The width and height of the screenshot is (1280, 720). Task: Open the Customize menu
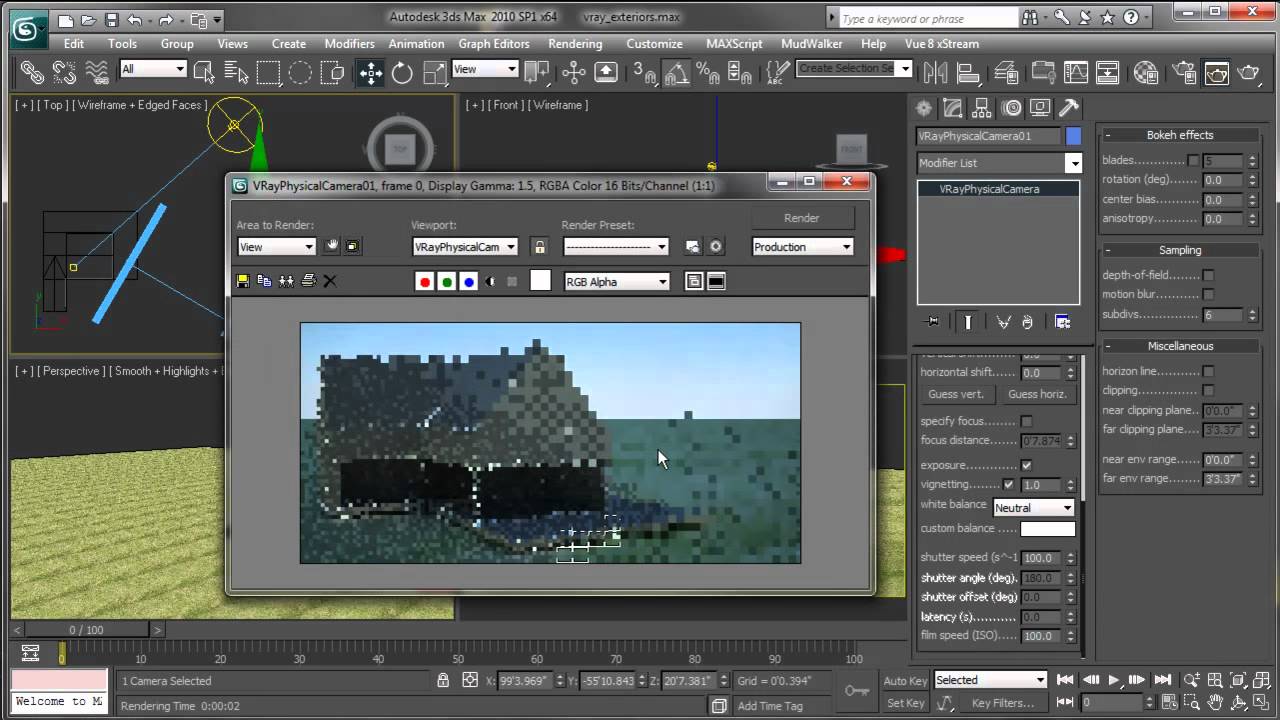[654, 44]
